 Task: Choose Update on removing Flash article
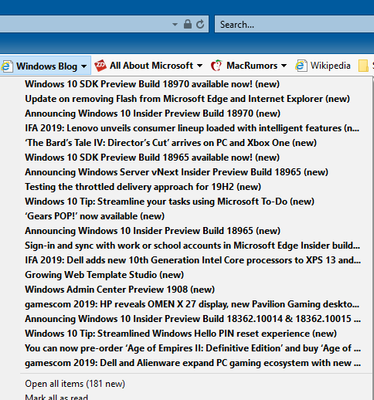coord(187,99)
